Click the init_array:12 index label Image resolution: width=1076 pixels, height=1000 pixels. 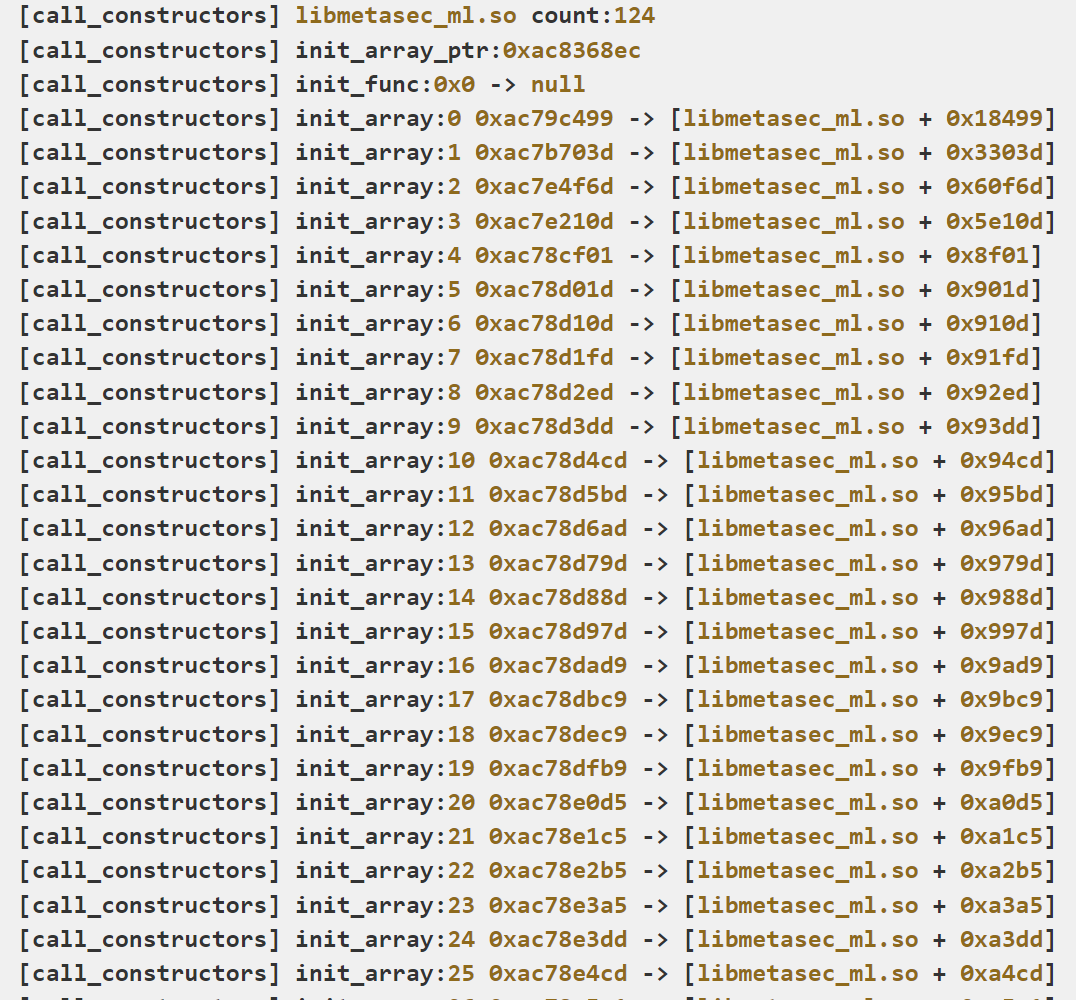(385, 528)
